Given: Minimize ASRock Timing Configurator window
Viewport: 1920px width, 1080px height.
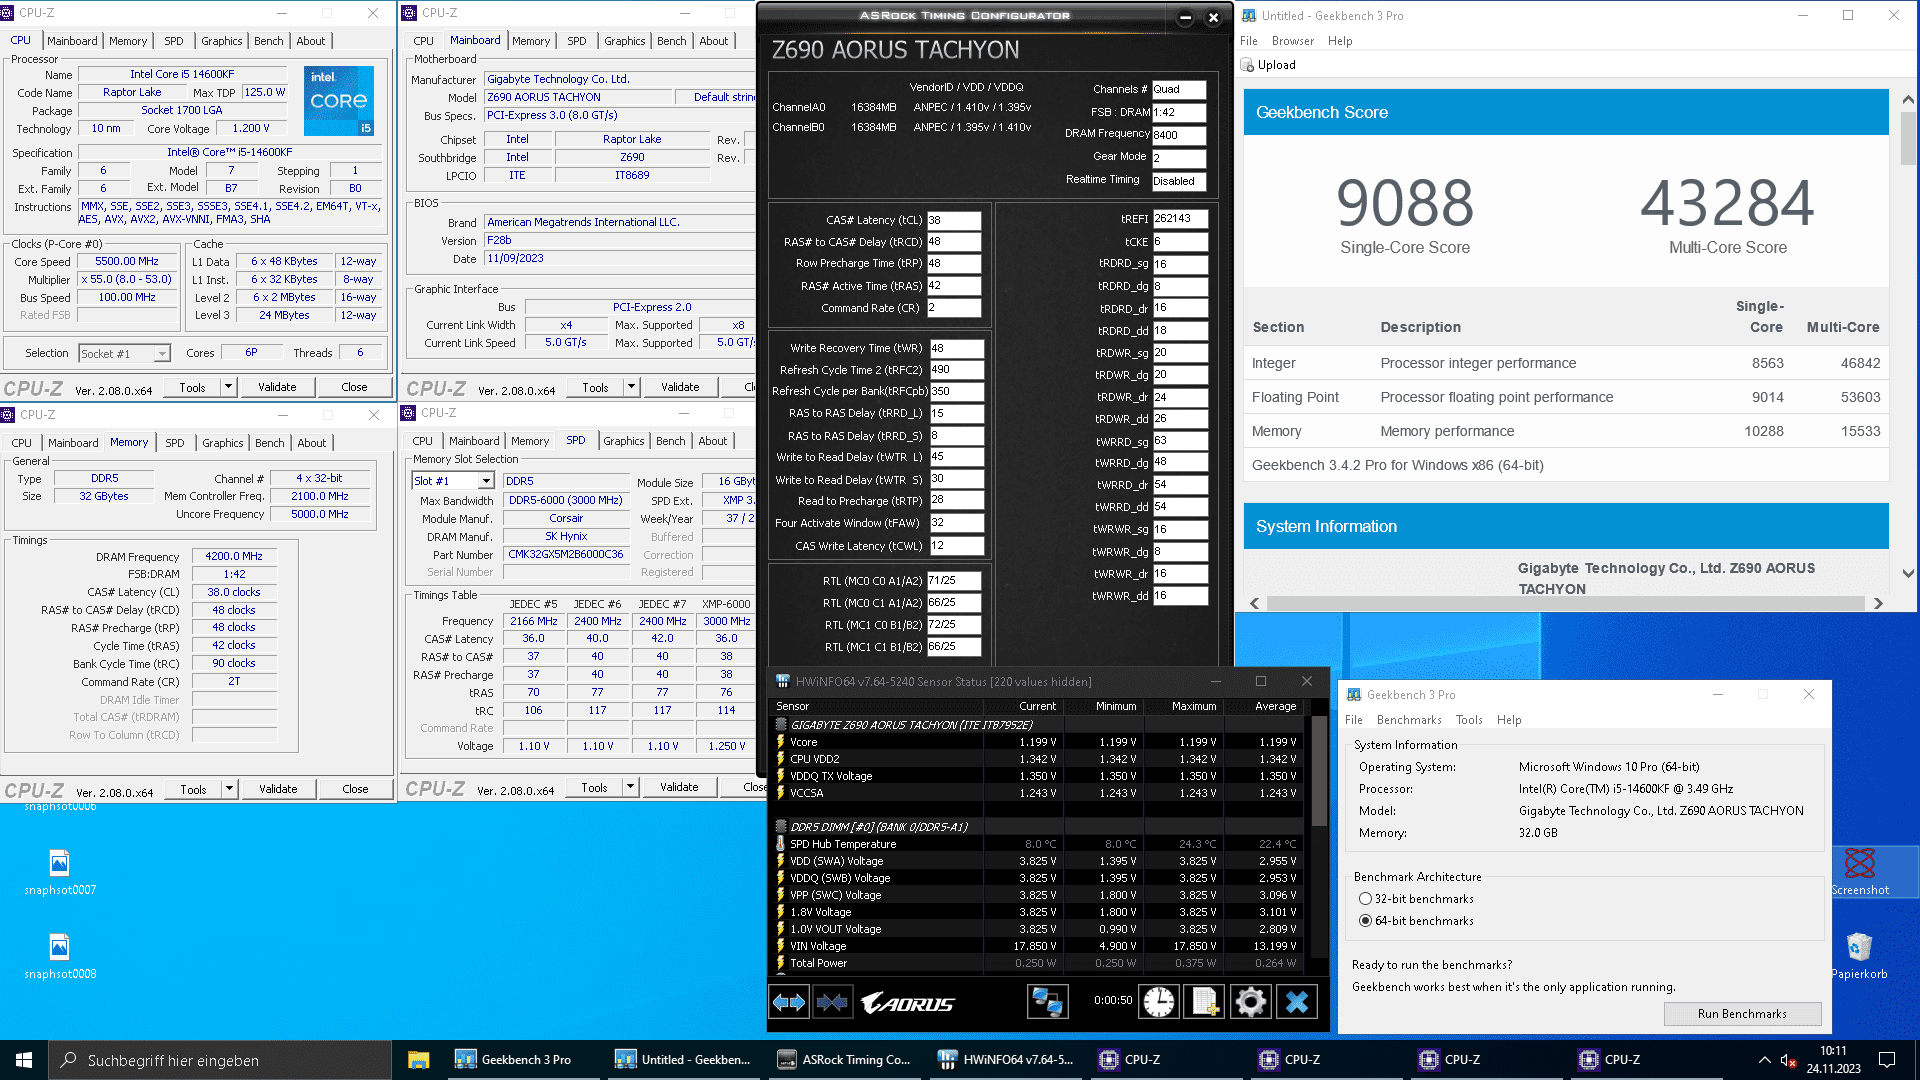Looking at the screenshot, I should 1185,17.
